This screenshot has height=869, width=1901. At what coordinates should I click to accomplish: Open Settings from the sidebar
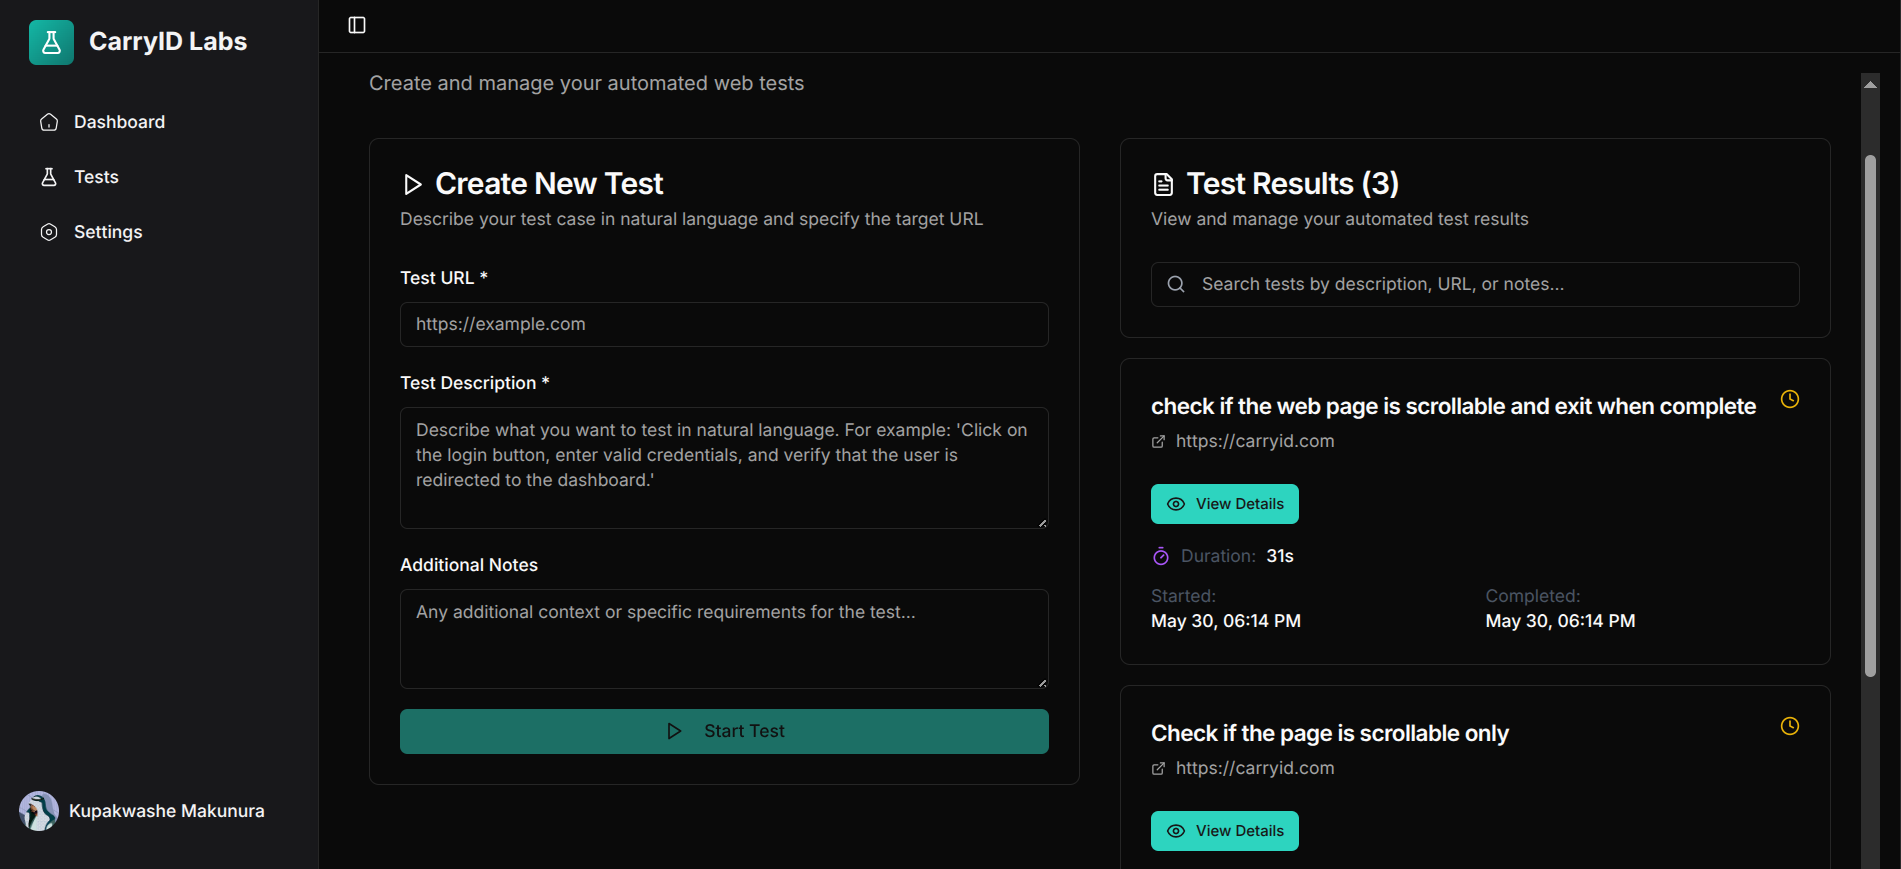(x=108, y=232)
